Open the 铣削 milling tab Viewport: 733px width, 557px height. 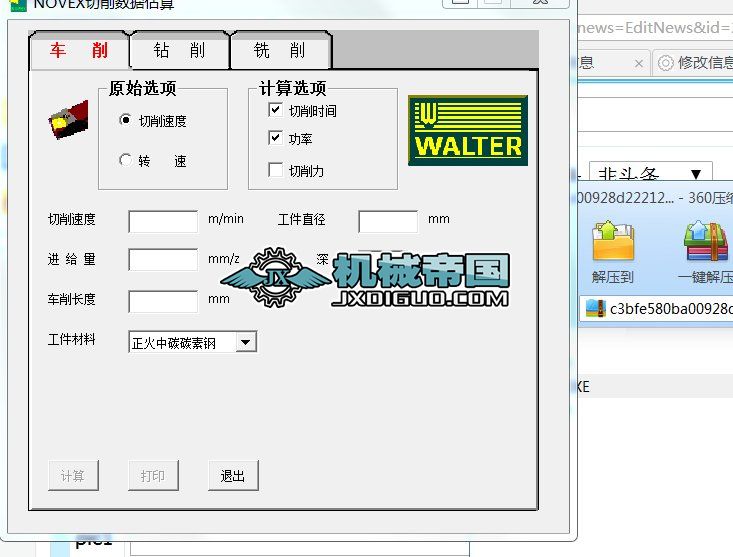280,50
